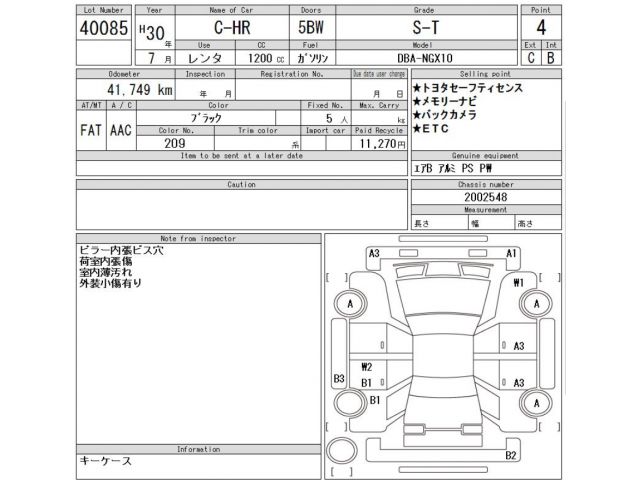Viewport: 640px width, 480px height.
Task: Click the Lot Number header label
Action: 104,10
